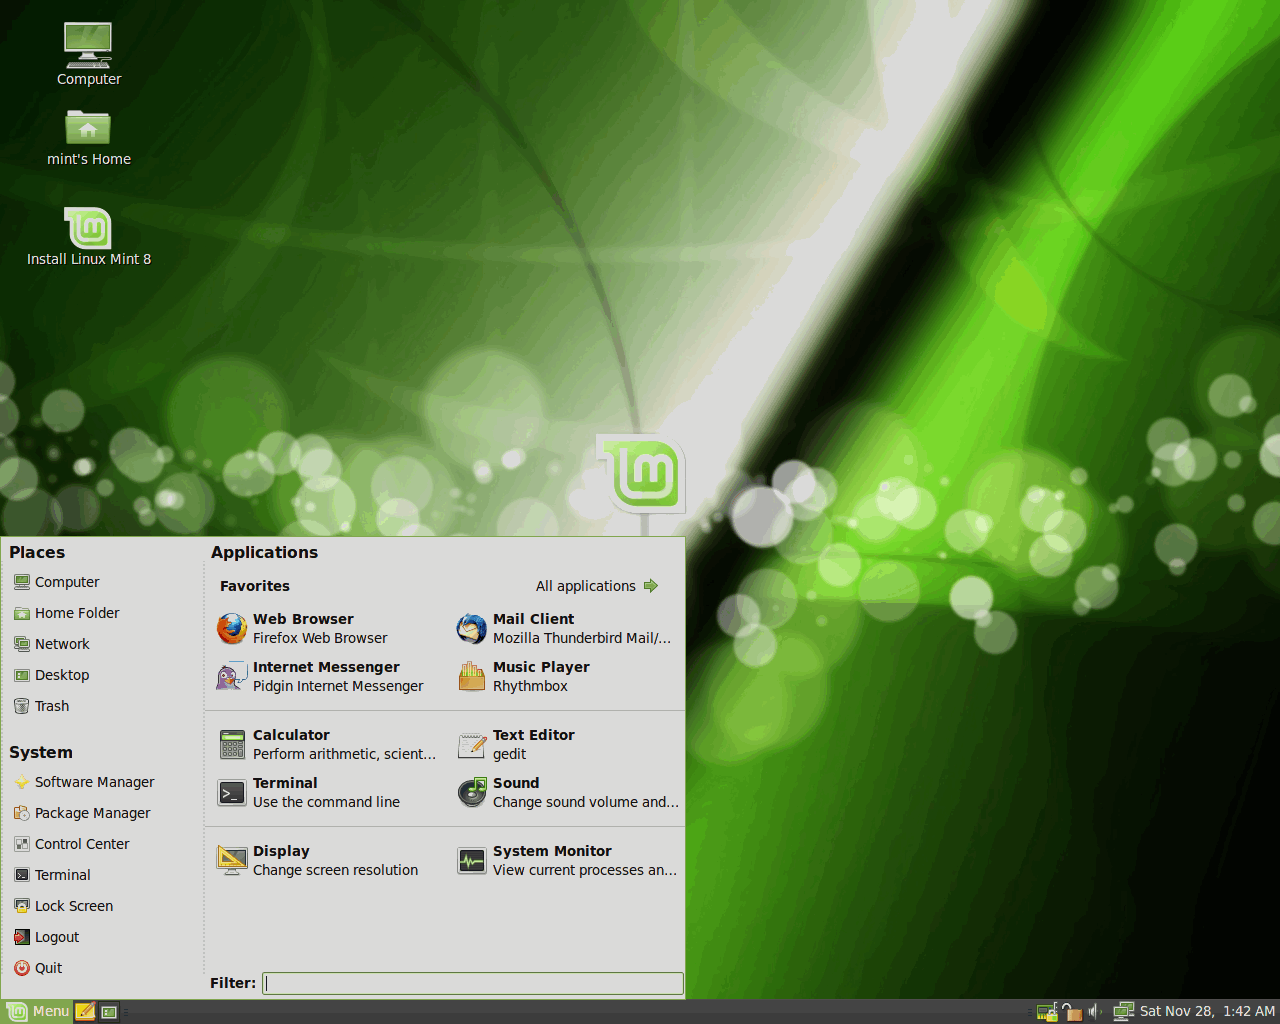1280x1024 pixels.
Task: Open the Calculator favorite
Action: coord(326,744)
